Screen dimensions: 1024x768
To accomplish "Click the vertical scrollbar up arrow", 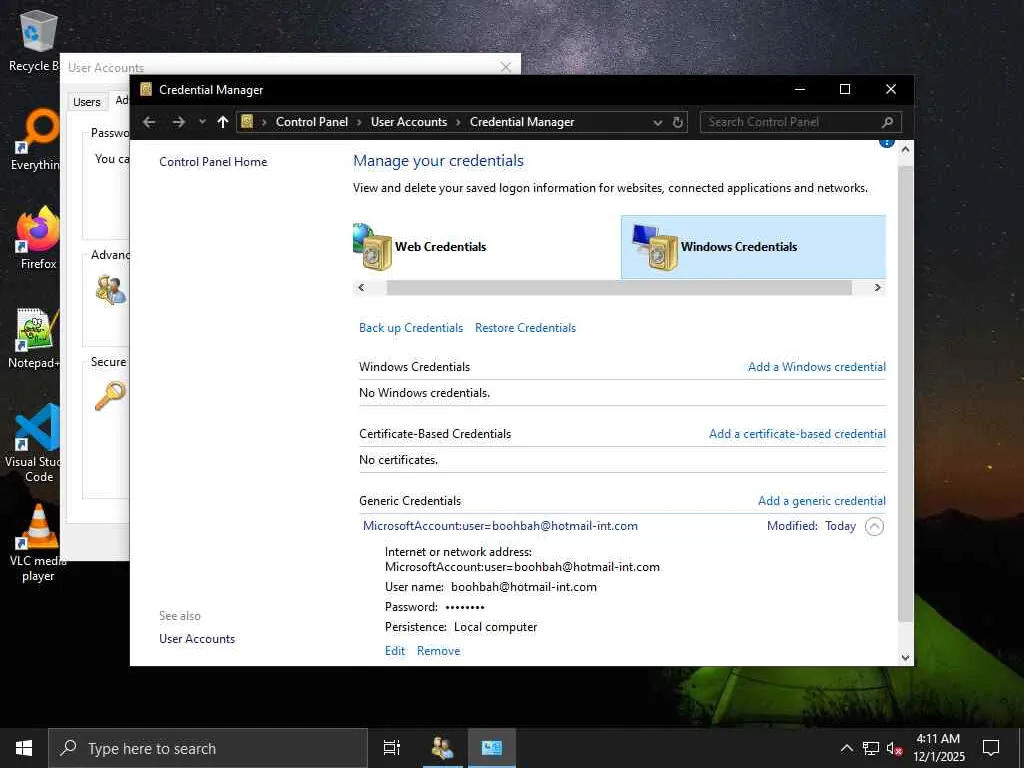I will (x=905, y=150).
